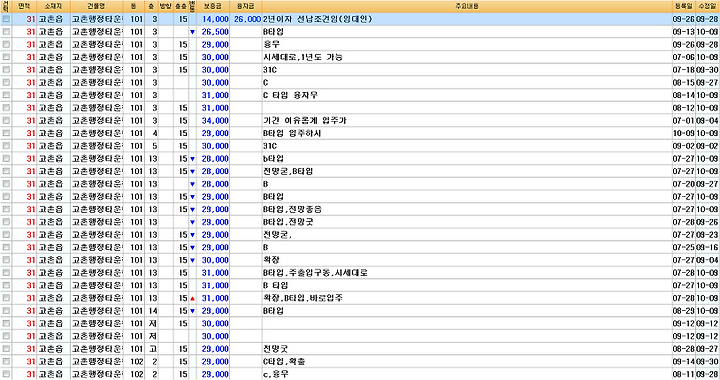Click the registration date 07-18
Screen dimensions: 720x380
coord(683,70)
